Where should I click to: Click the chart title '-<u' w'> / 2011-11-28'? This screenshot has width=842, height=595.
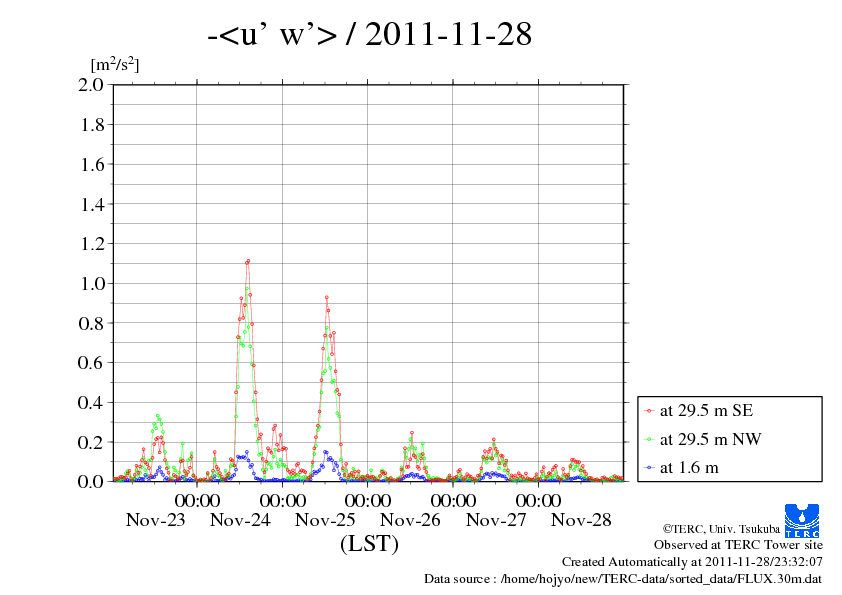pos(369,34)
